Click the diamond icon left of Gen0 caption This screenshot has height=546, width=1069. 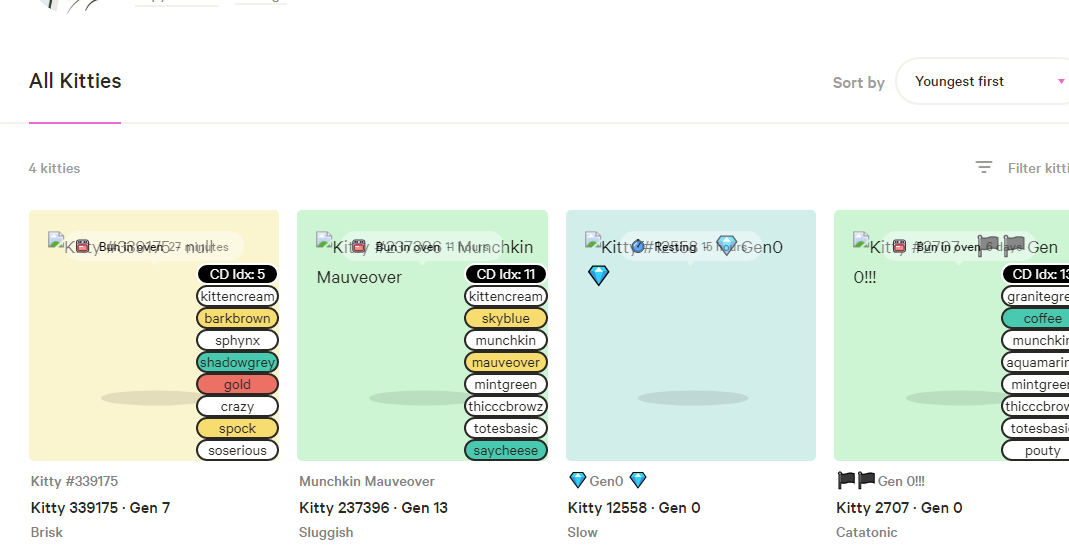point(577,481)
